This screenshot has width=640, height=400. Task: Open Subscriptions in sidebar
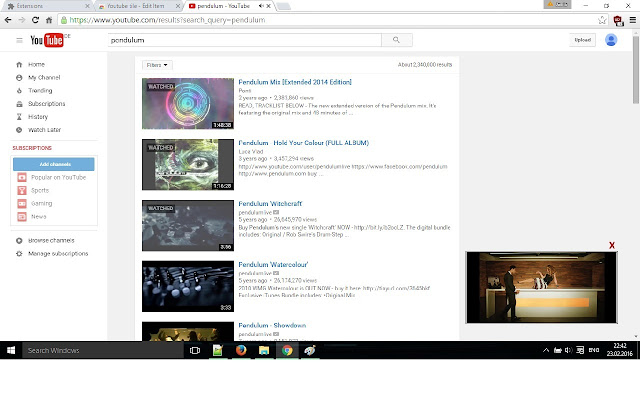point(47,104)
